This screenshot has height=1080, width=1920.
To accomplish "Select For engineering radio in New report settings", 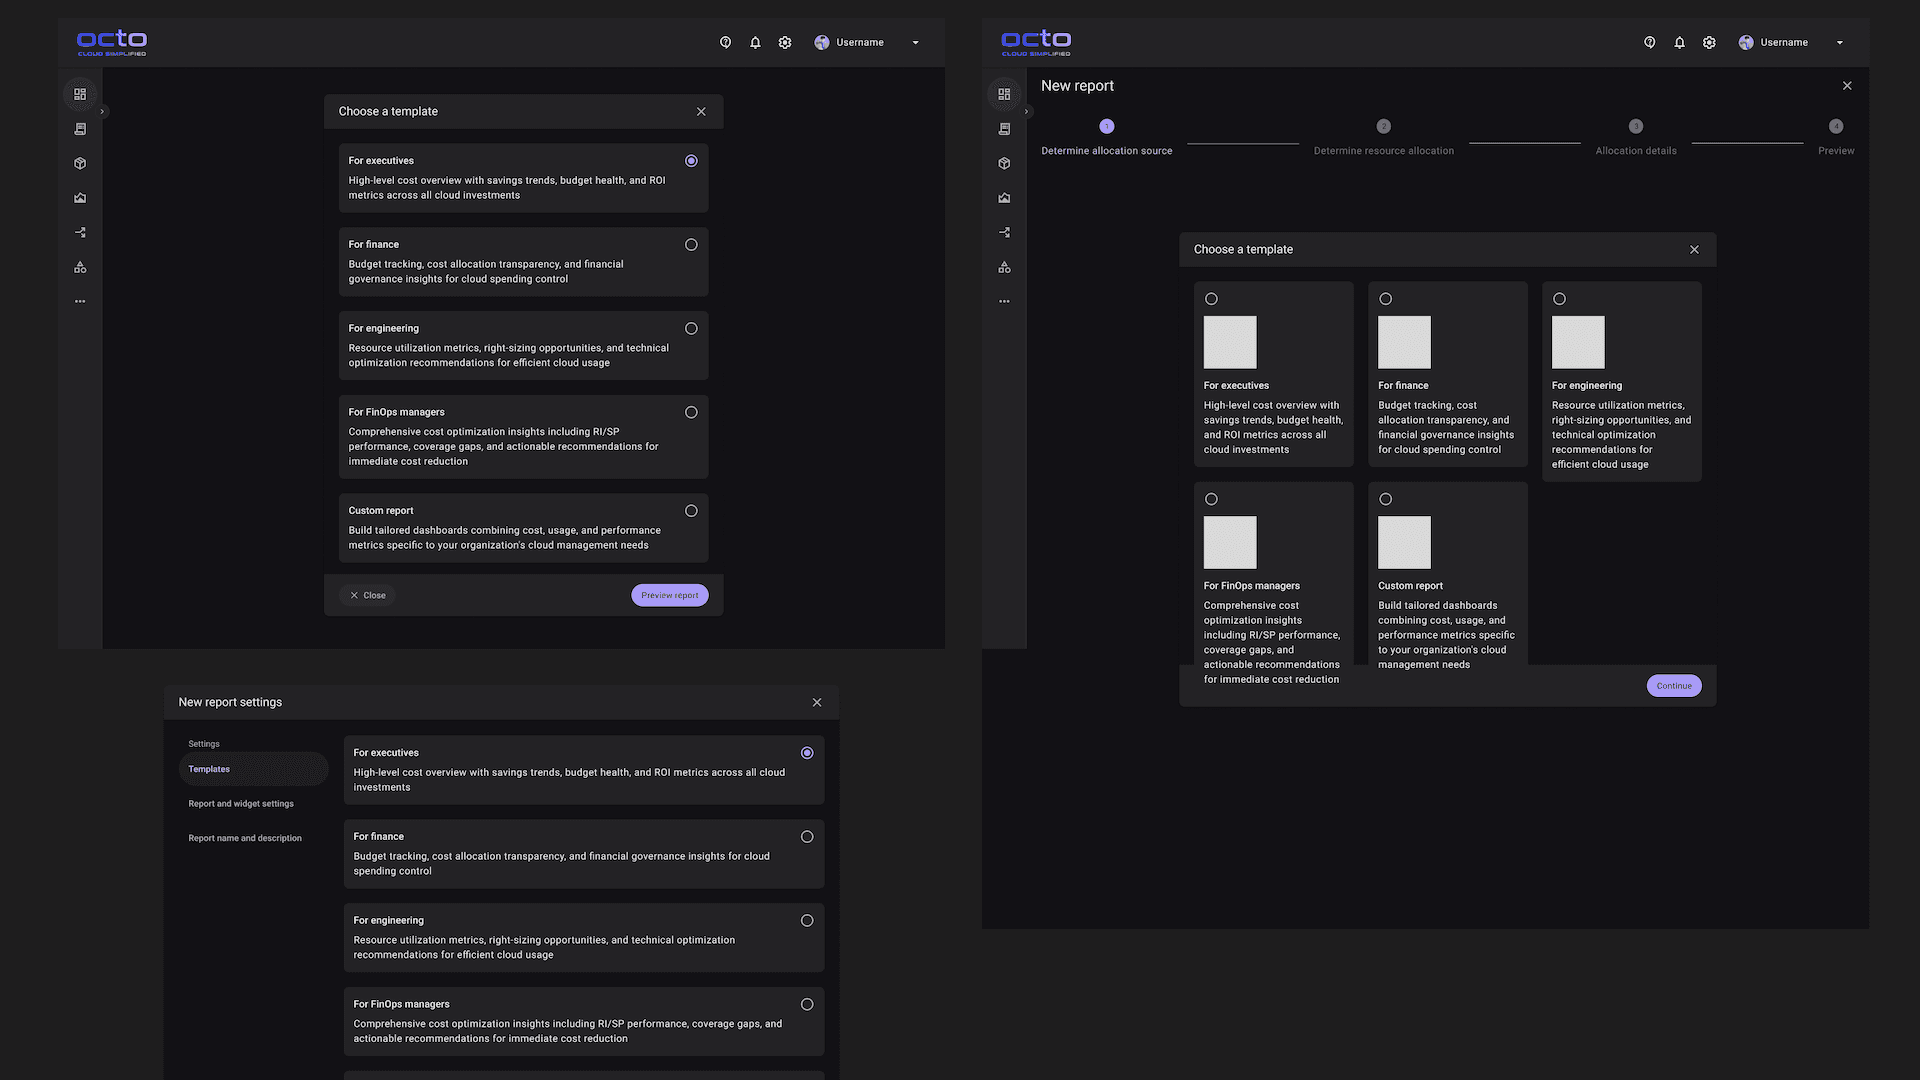I will (x=807, y=921).
